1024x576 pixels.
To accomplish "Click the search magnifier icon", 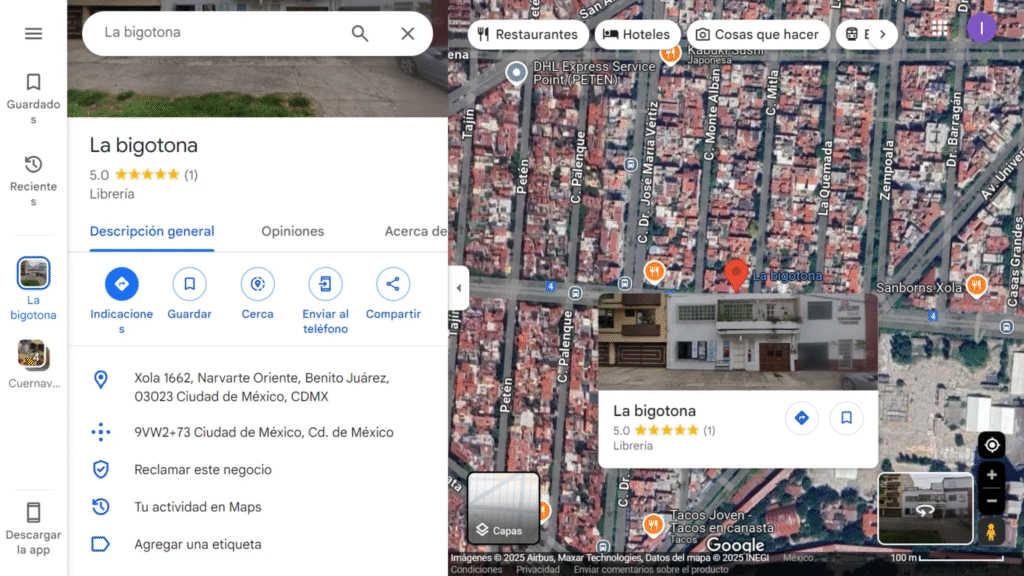I will [360, 33].
